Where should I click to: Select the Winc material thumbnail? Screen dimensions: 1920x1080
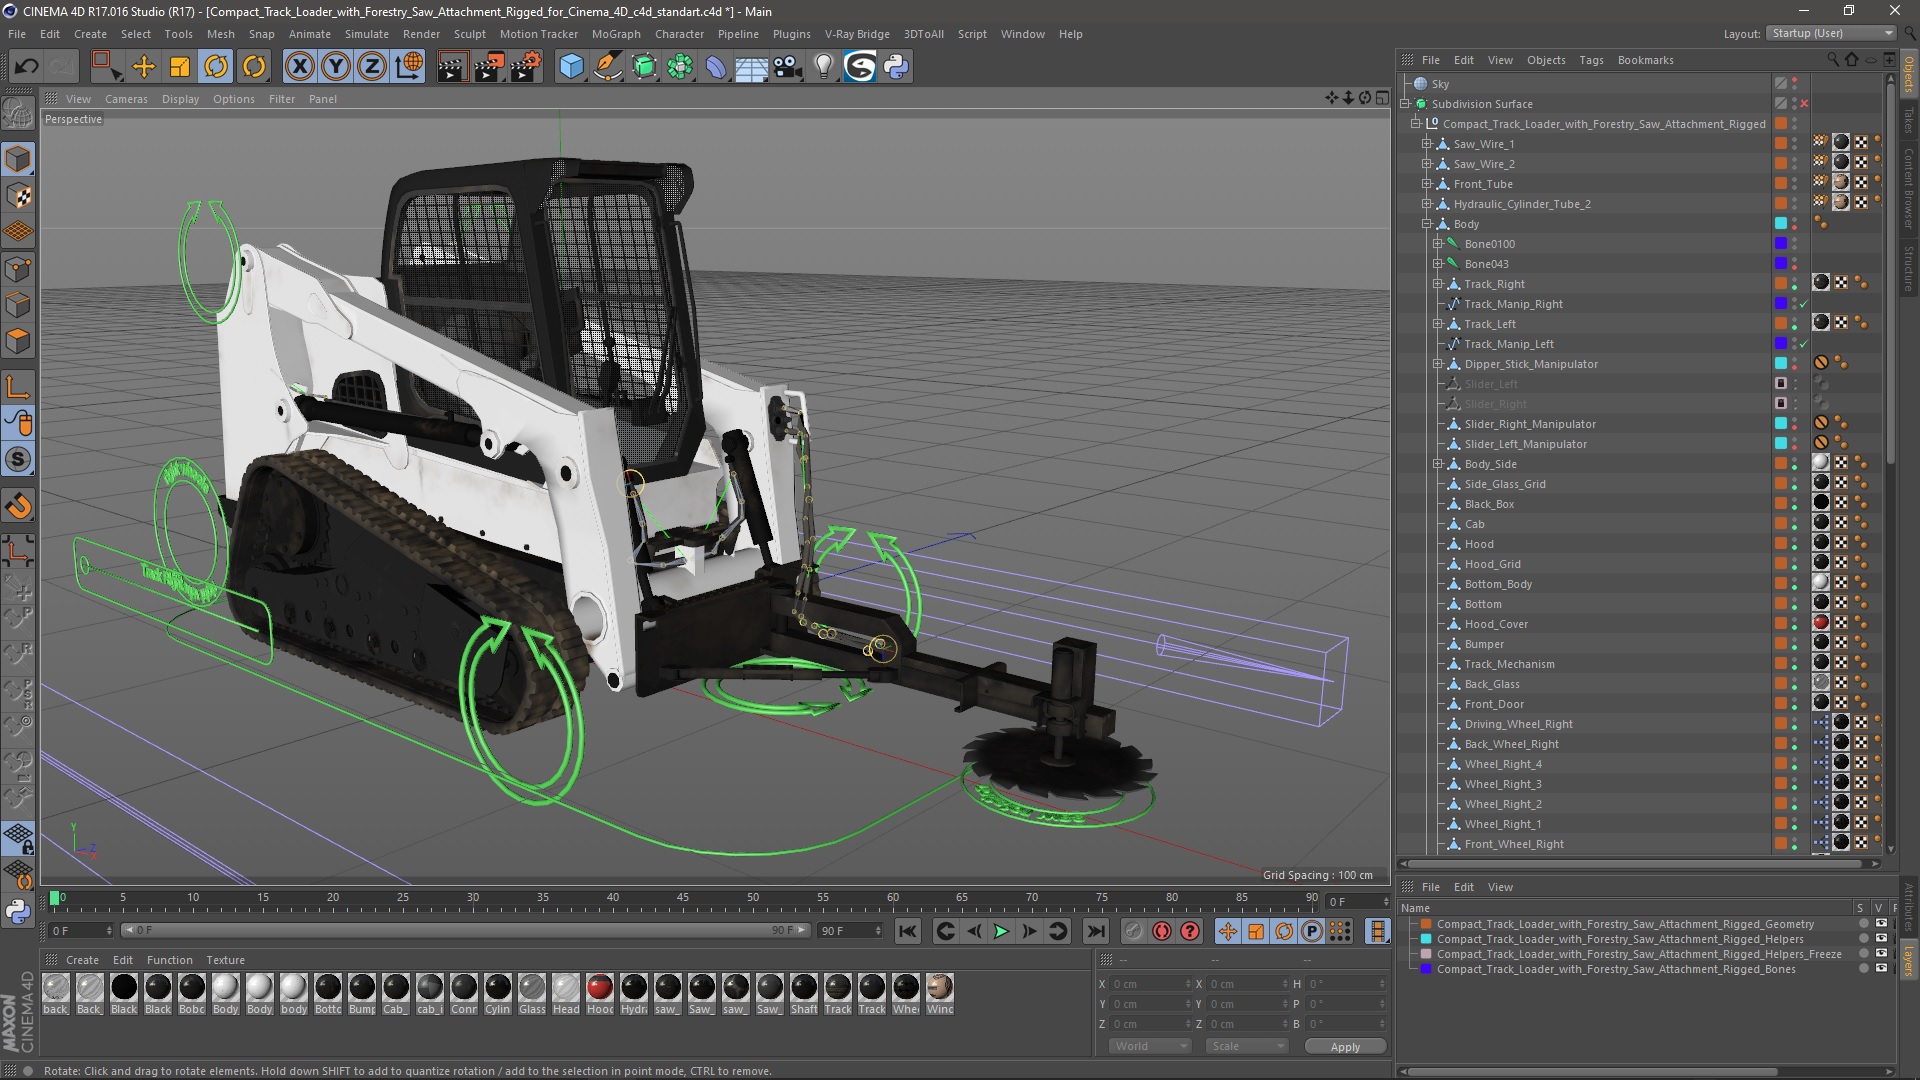pos(940,988)
